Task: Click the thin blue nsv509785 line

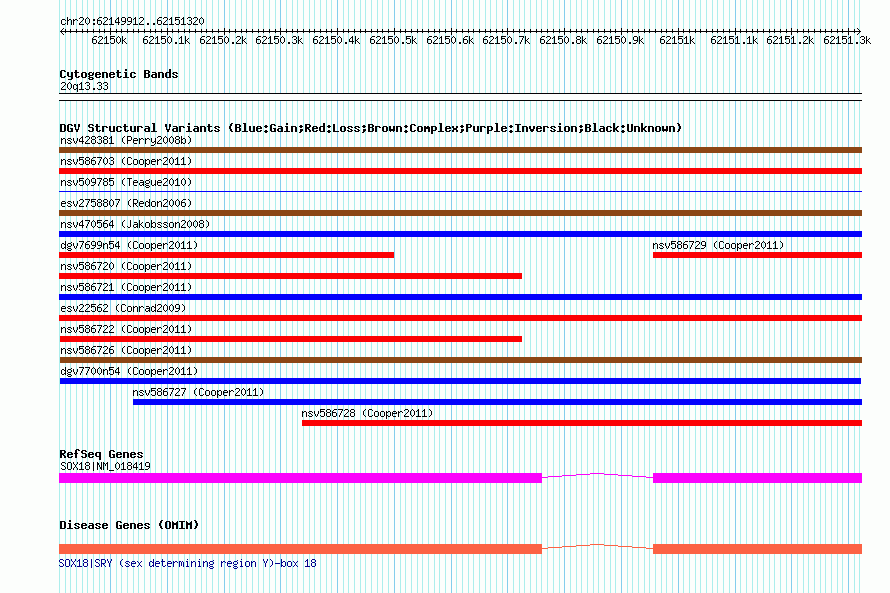Action: (460, 192)
